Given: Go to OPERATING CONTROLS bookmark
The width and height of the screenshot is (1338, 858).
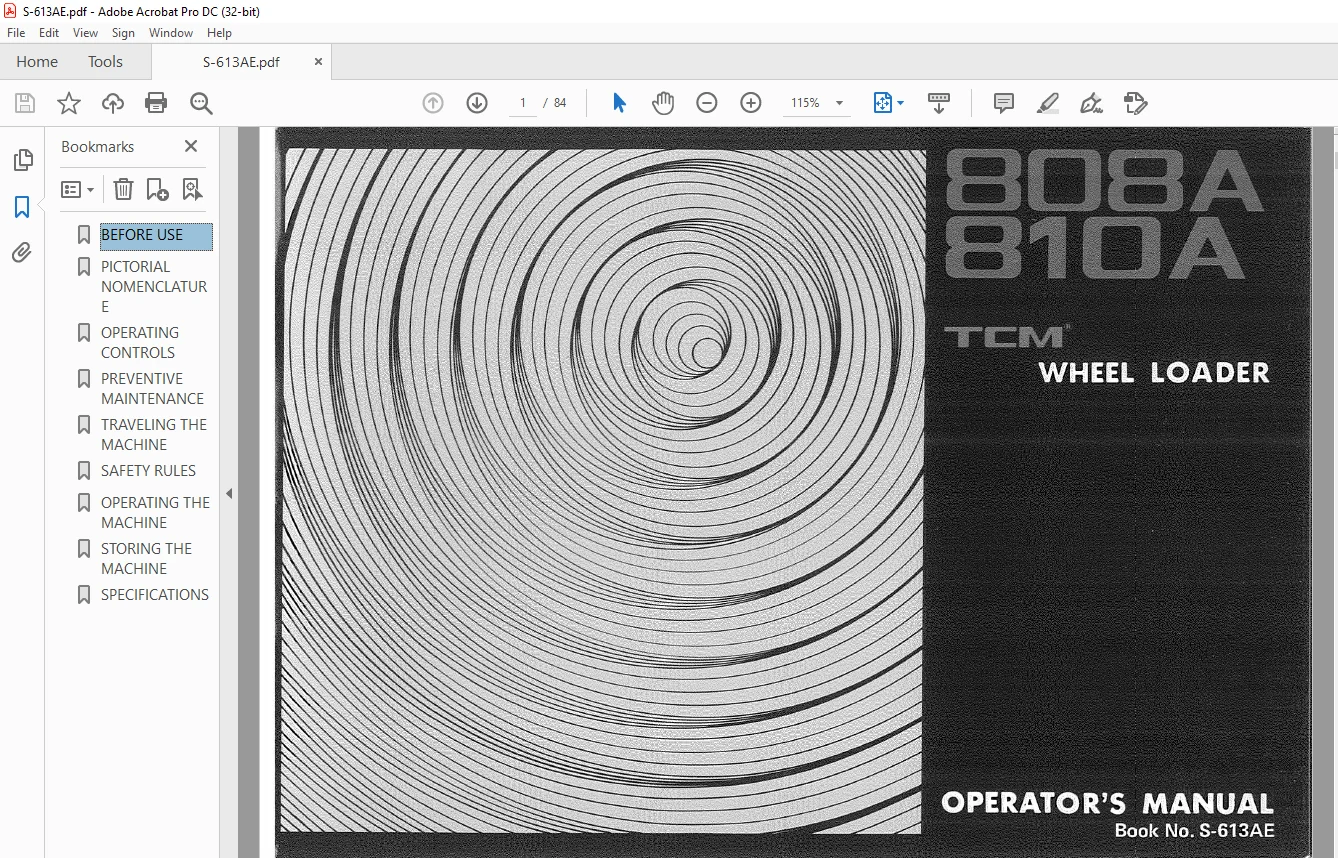Looking at the screenshot, I should click(x=140, y=343).
